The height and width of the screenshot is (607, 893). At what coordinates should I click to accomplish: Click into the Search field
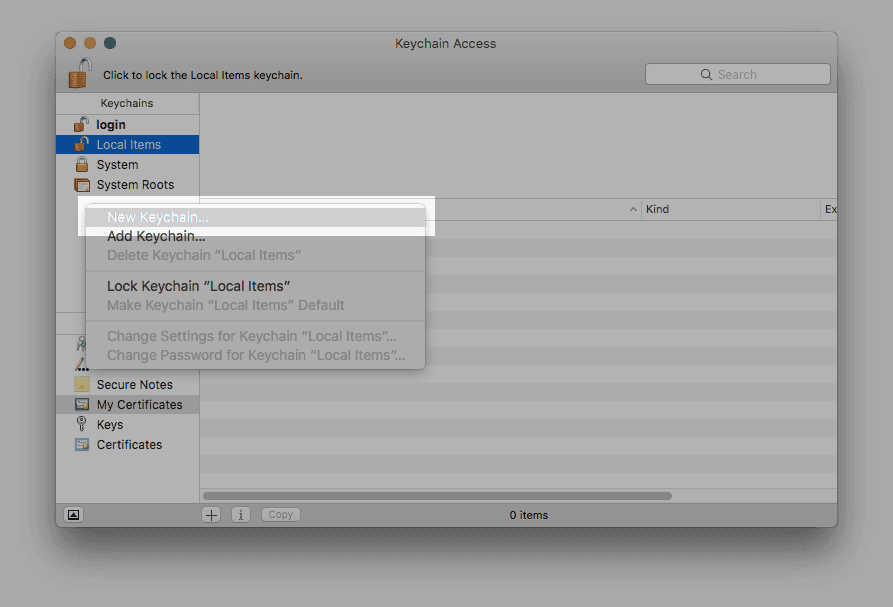click(x=737, y=74)
